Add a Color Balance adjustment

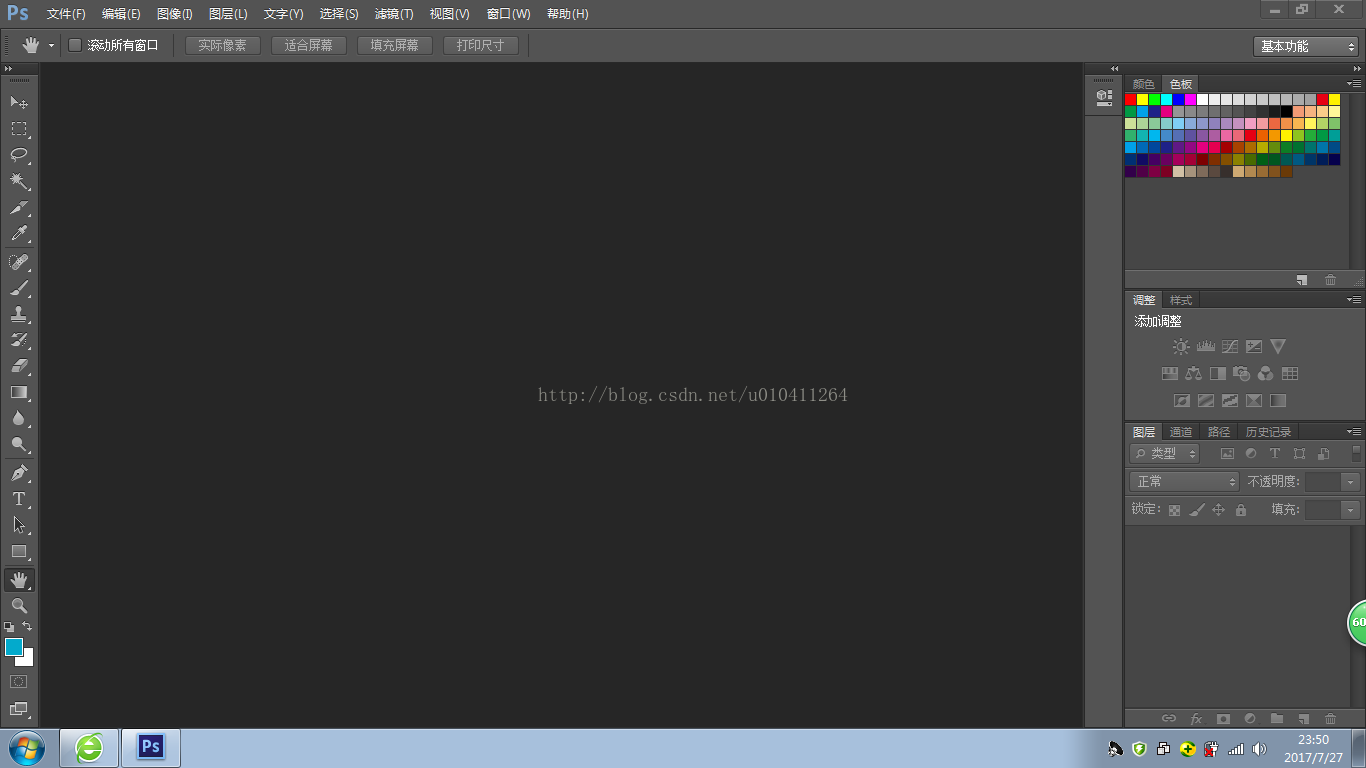1193,374
